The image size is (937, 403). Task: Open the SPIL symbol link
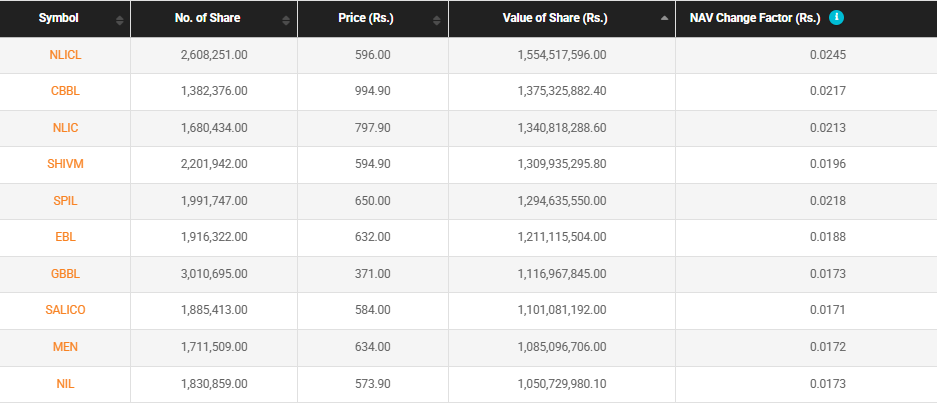coord(65,201)
